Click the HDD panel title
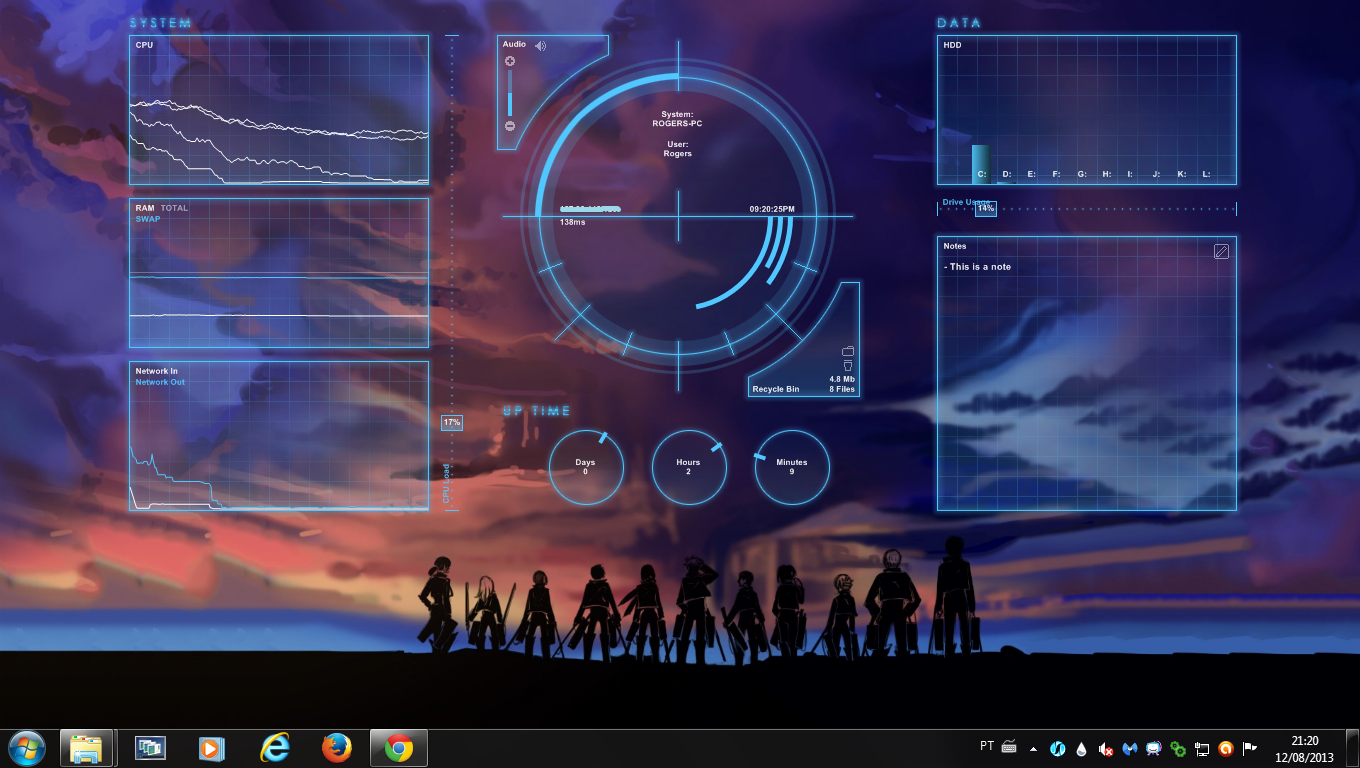The width and height of the screenshot is (1360, 768). pos(952,45)
